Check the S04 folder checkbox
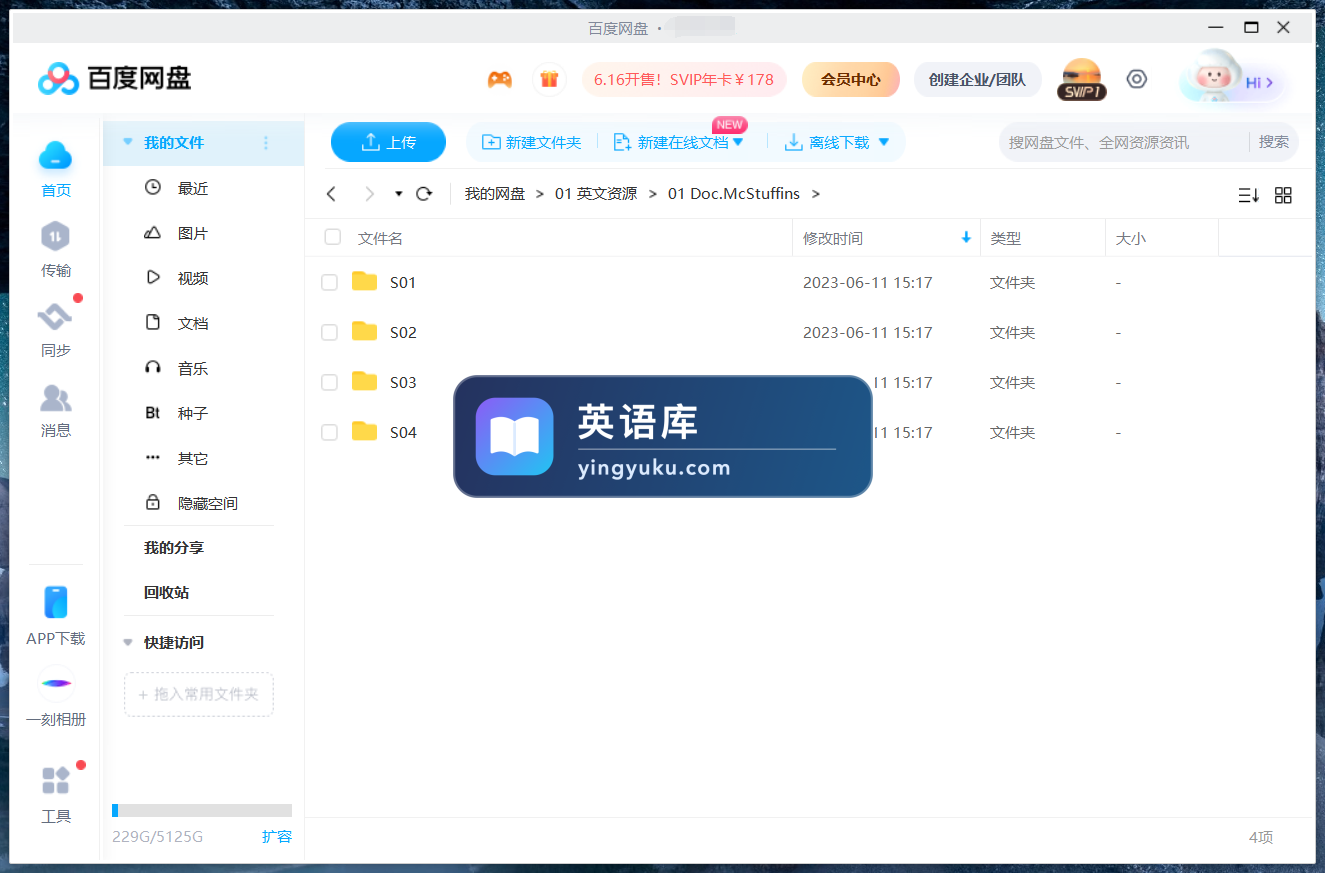This screenshot has width=1325, height=873. pos(329,433)
